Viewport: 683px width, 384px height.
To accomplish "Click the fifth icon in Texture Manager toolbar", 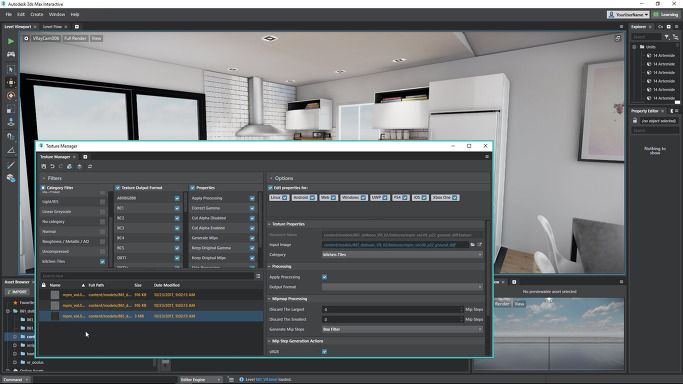I will click(x=79, y=166).
